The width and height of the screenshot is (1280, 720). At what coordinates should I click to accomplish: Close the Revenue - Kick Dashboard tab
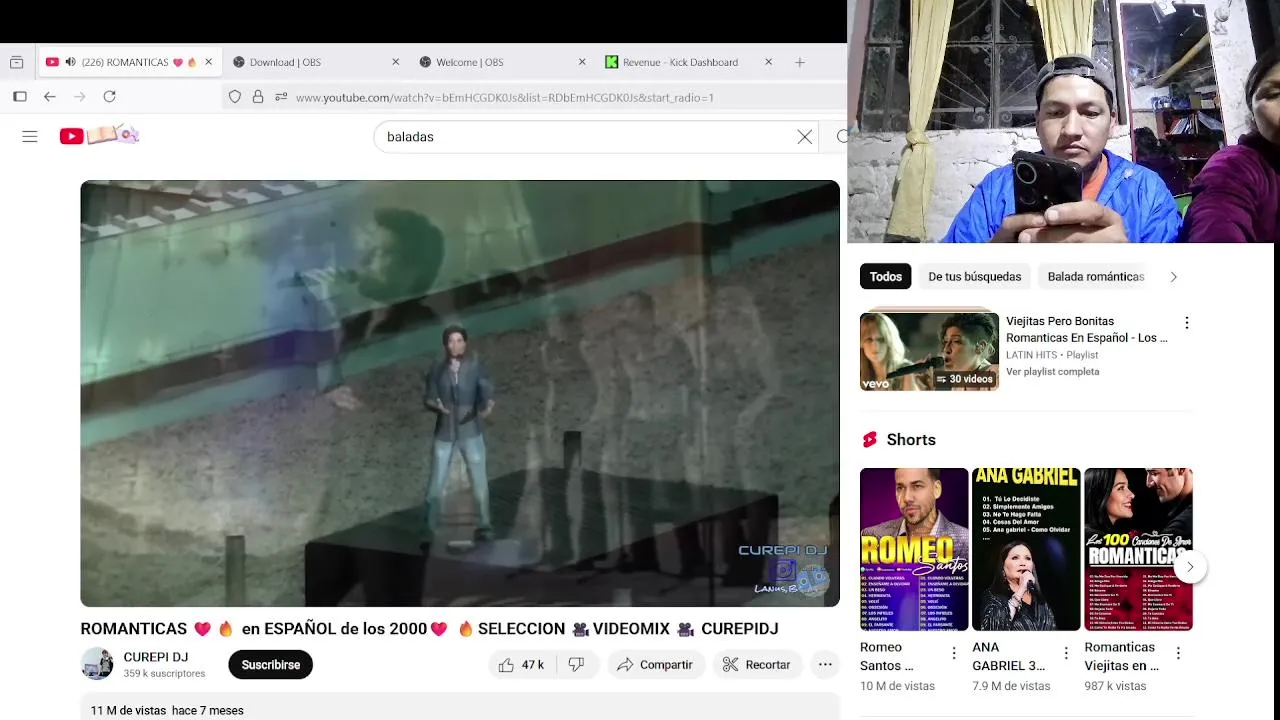768,62
